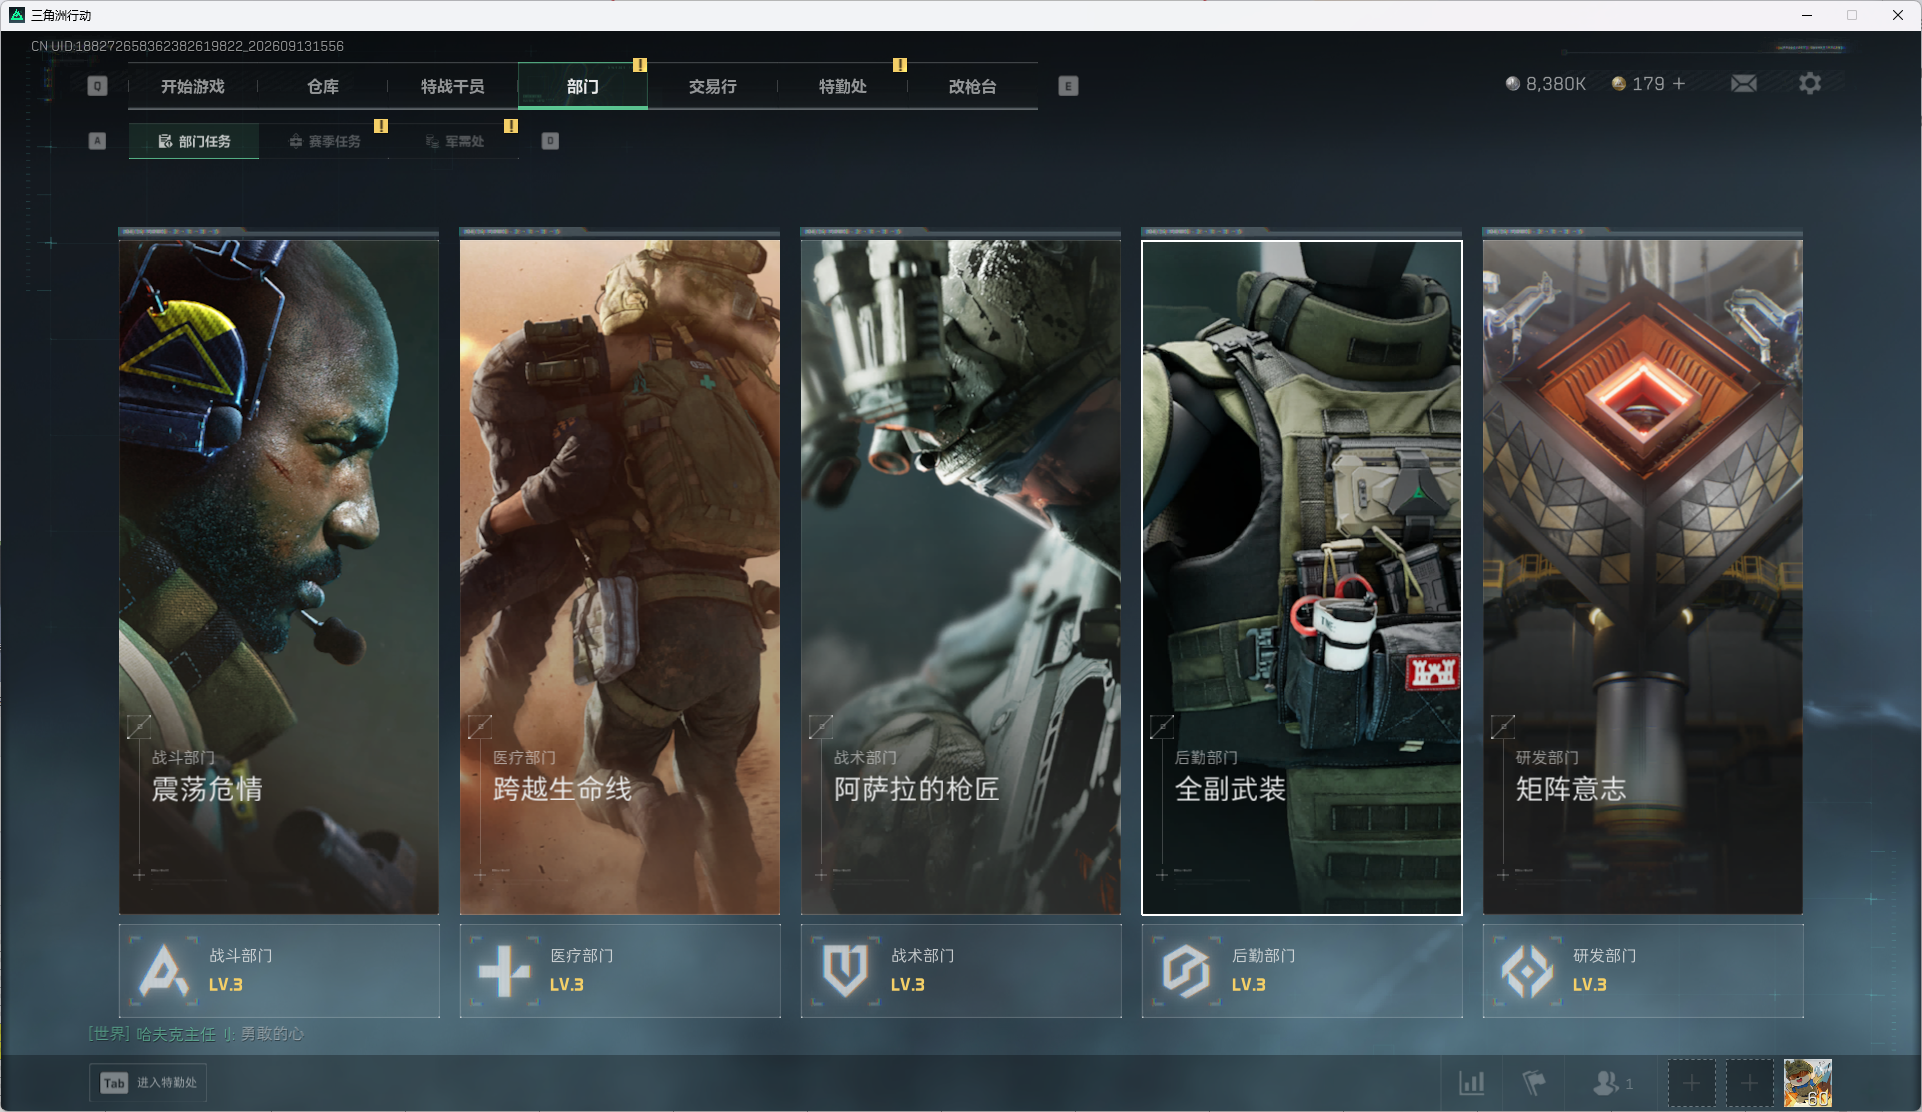
Task: Click the first empty squad slot plus
Action: click(x=1691, y=1083)
